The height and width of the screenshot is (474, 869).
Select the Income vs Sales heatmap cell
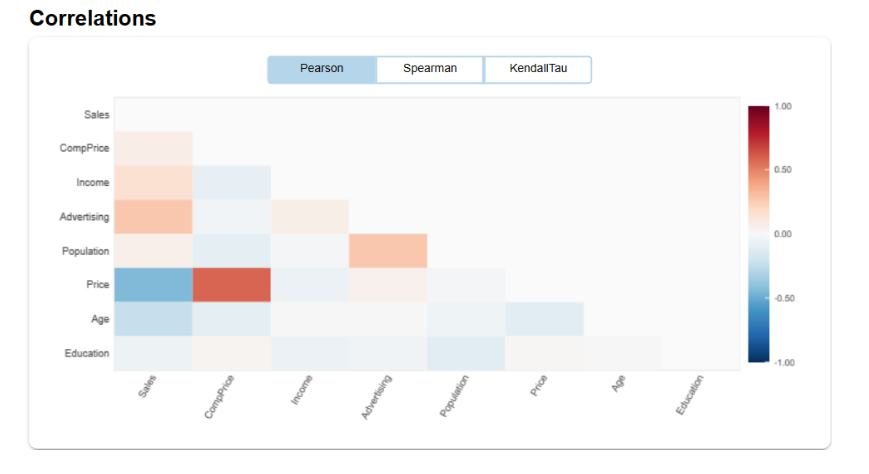[153, 183]
